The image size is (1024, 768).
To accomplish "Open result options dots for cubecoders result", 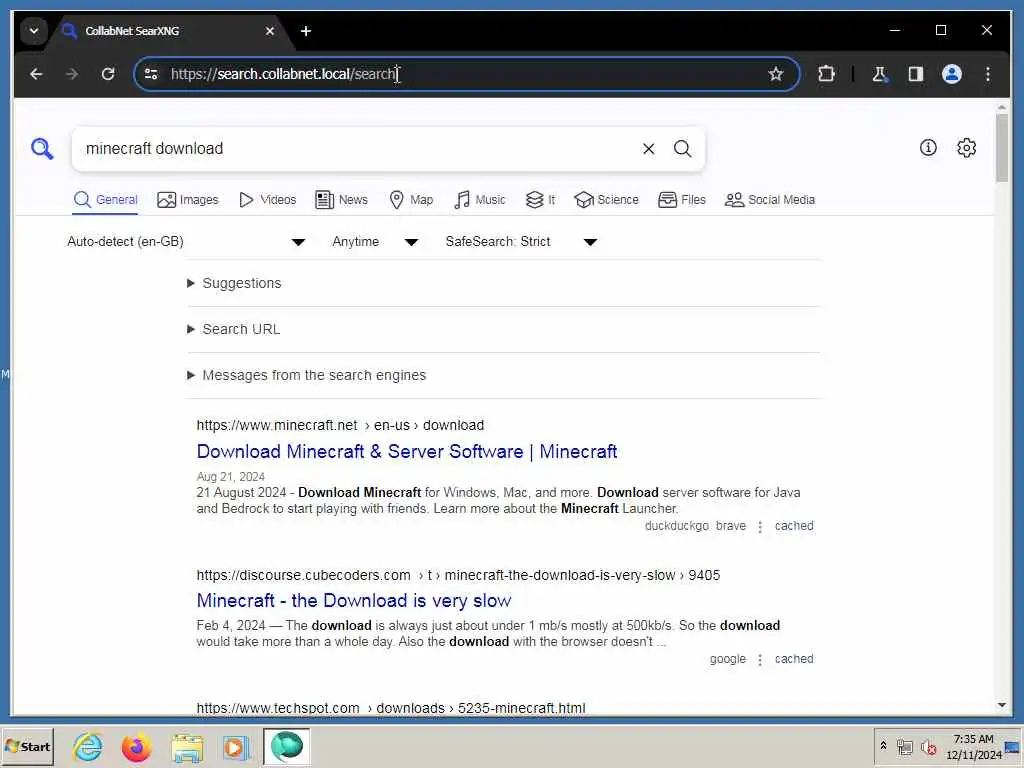I will click(760, 660).
